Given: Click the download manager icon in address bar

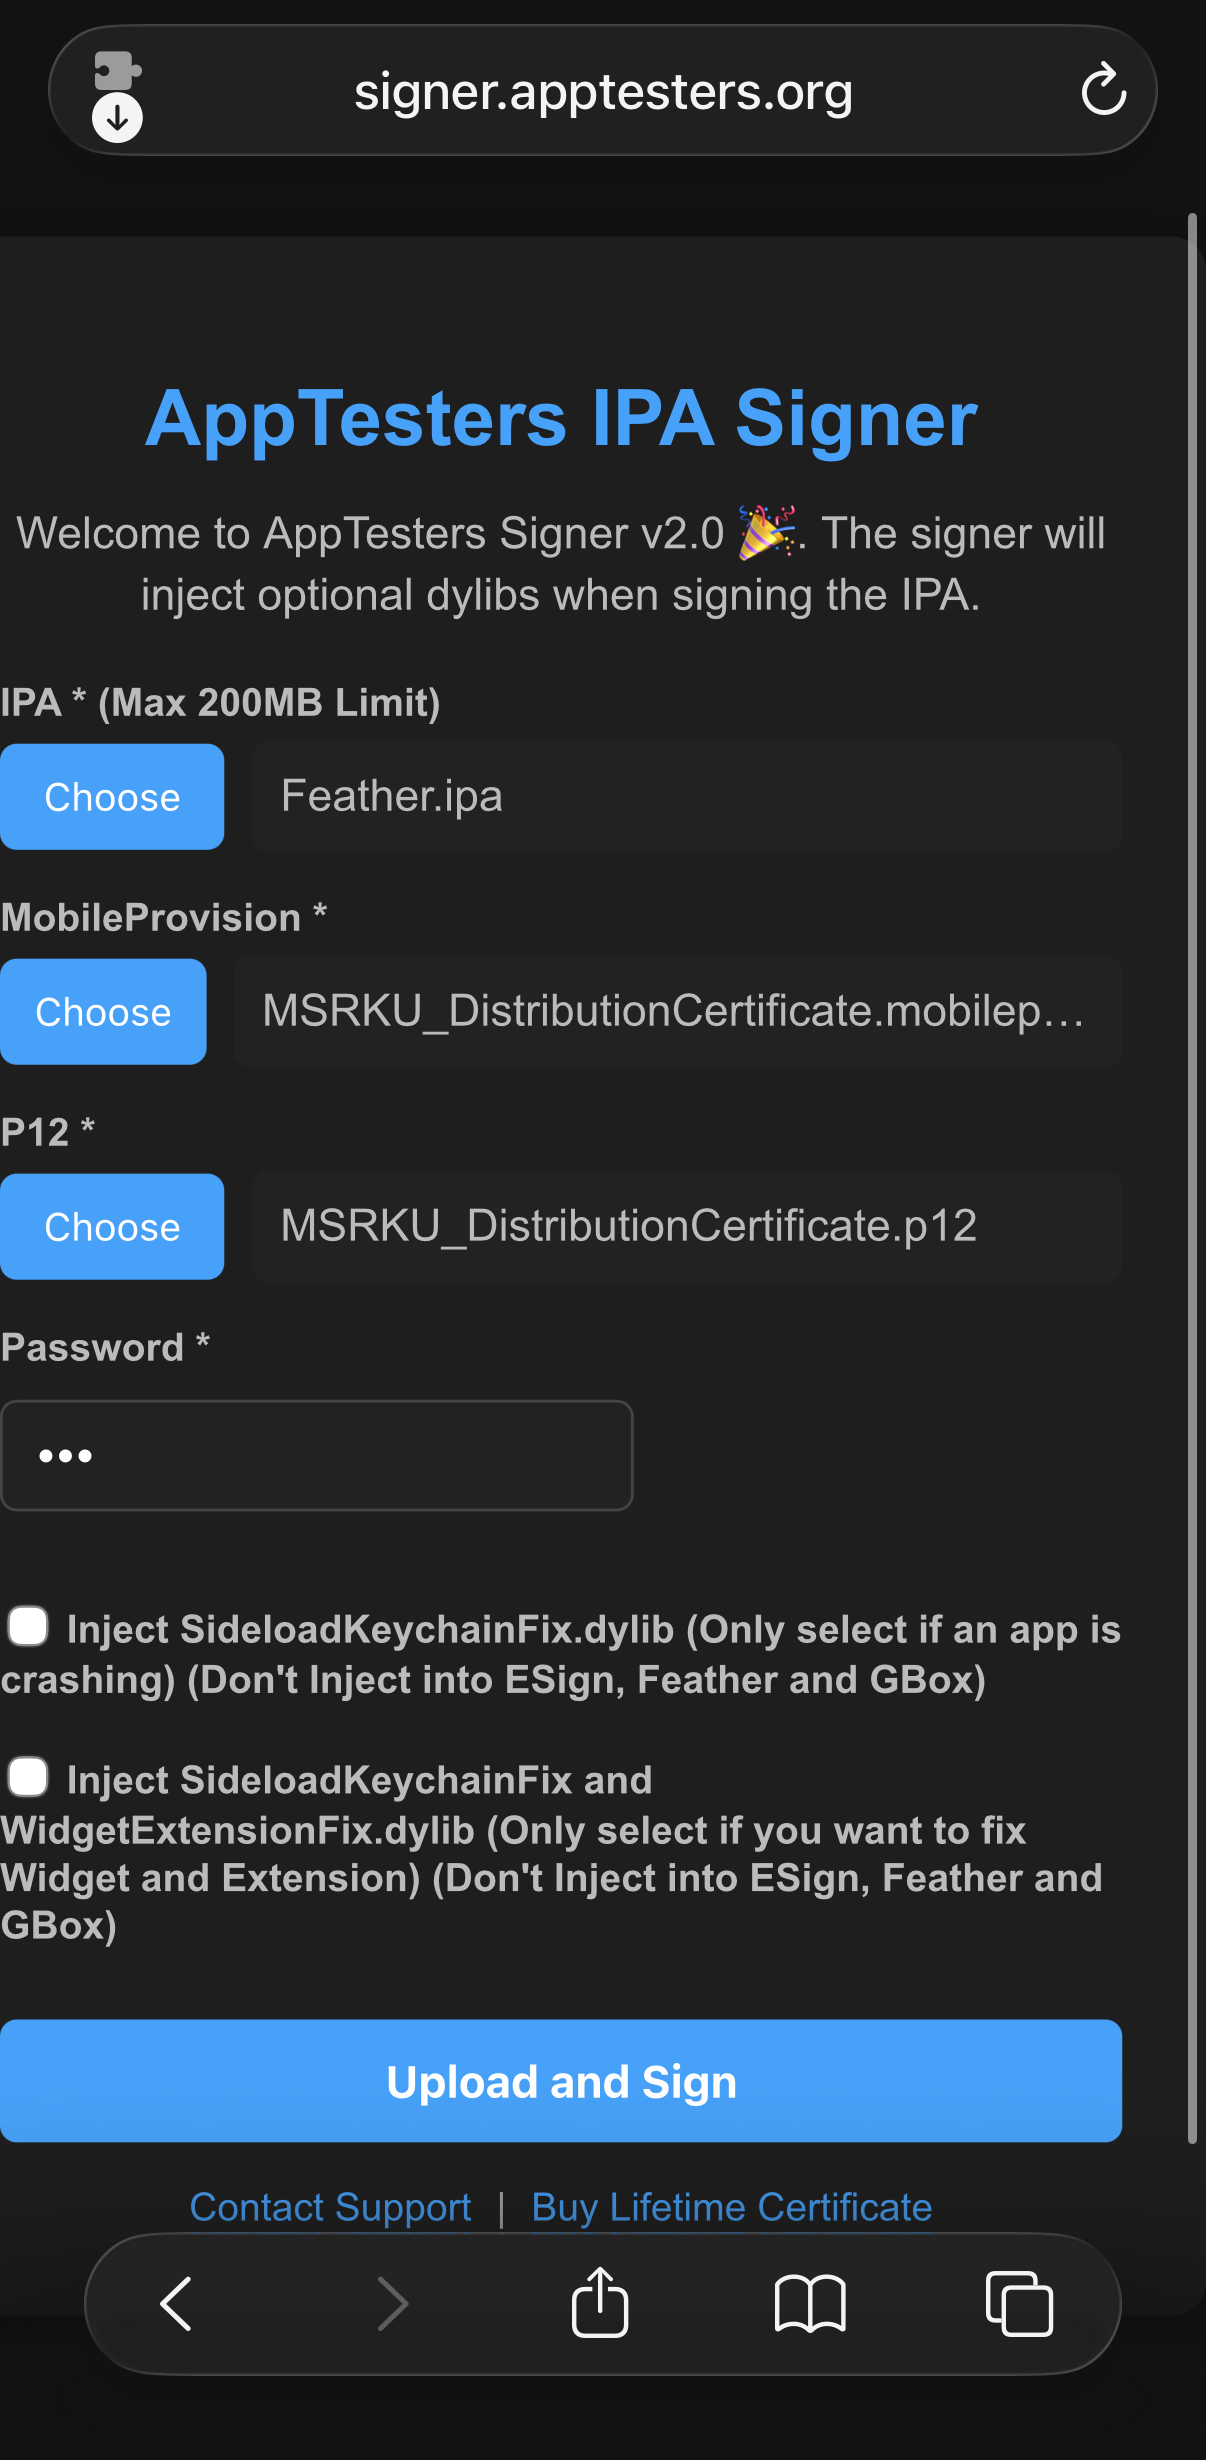Looking at the screenshot, I should [117, 116].
